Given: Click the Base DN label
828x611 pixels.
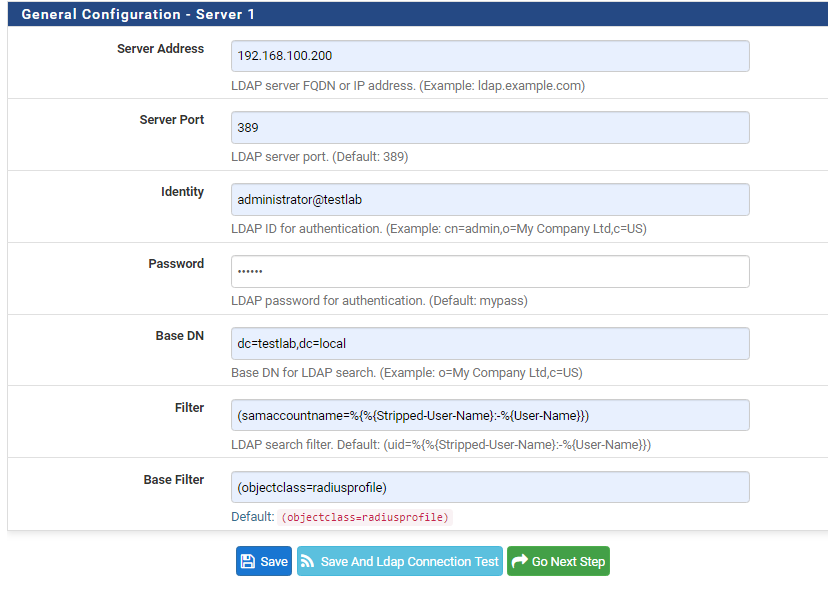Looking at the screenshot, I should (180, 336).
